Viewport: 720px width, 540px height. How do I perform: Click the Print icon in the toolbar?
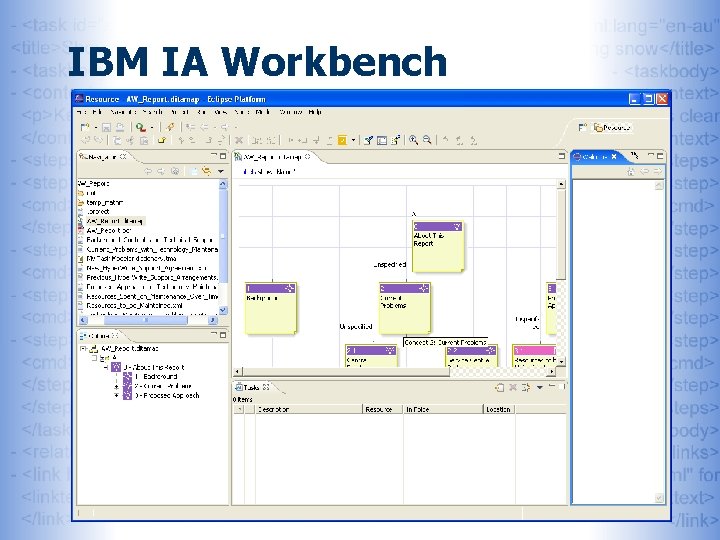coord(119,127)
